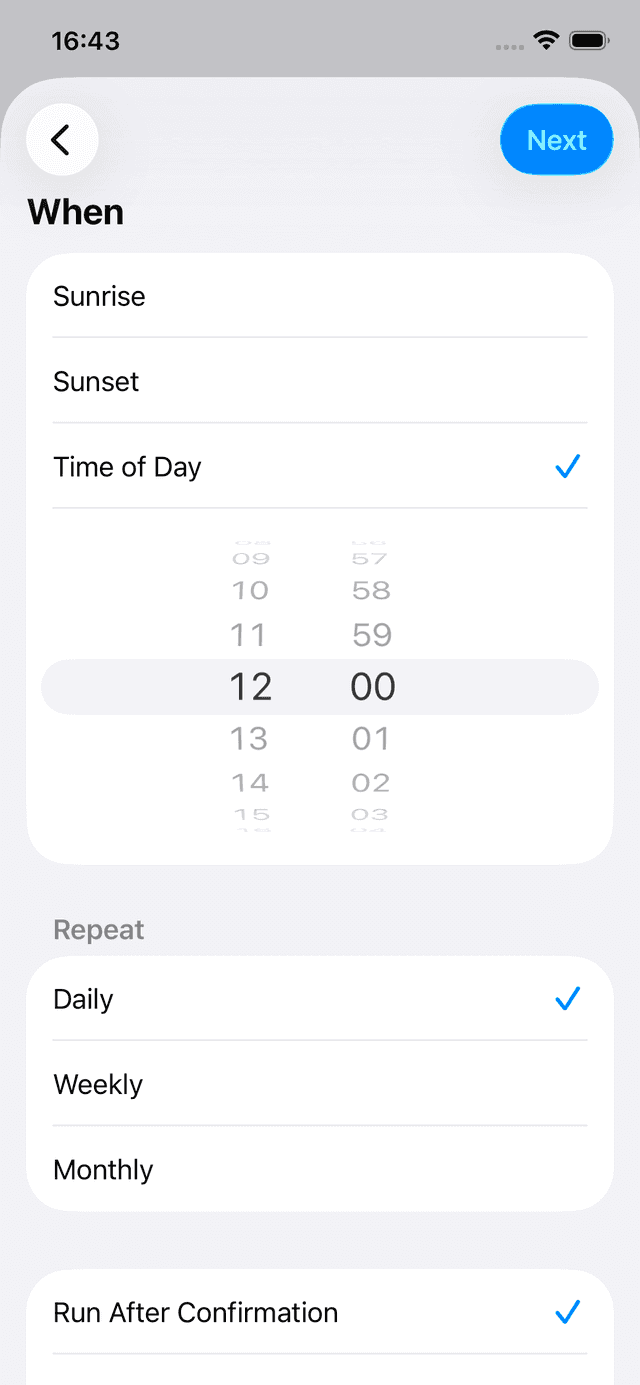Tap the checkmark beside Run After Confirmation
This screenshot has height=1385, width=640.
(x=567, y=1311)
